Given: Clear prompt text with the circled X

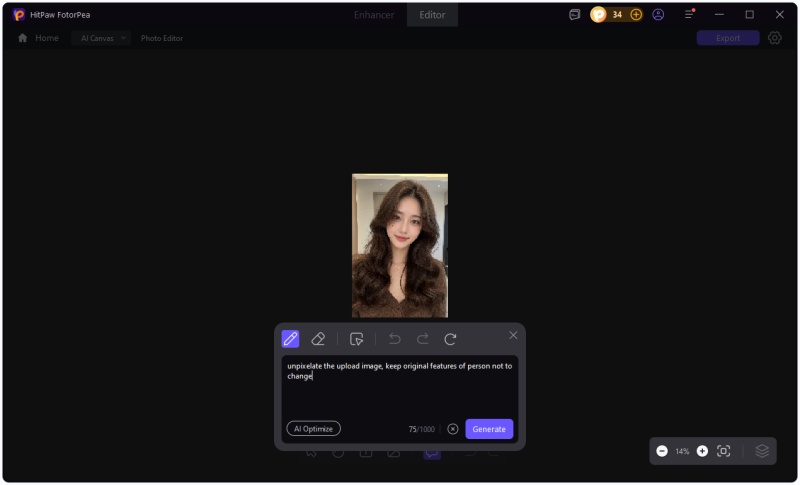Looking at the screenshot, I should [453, 429].
